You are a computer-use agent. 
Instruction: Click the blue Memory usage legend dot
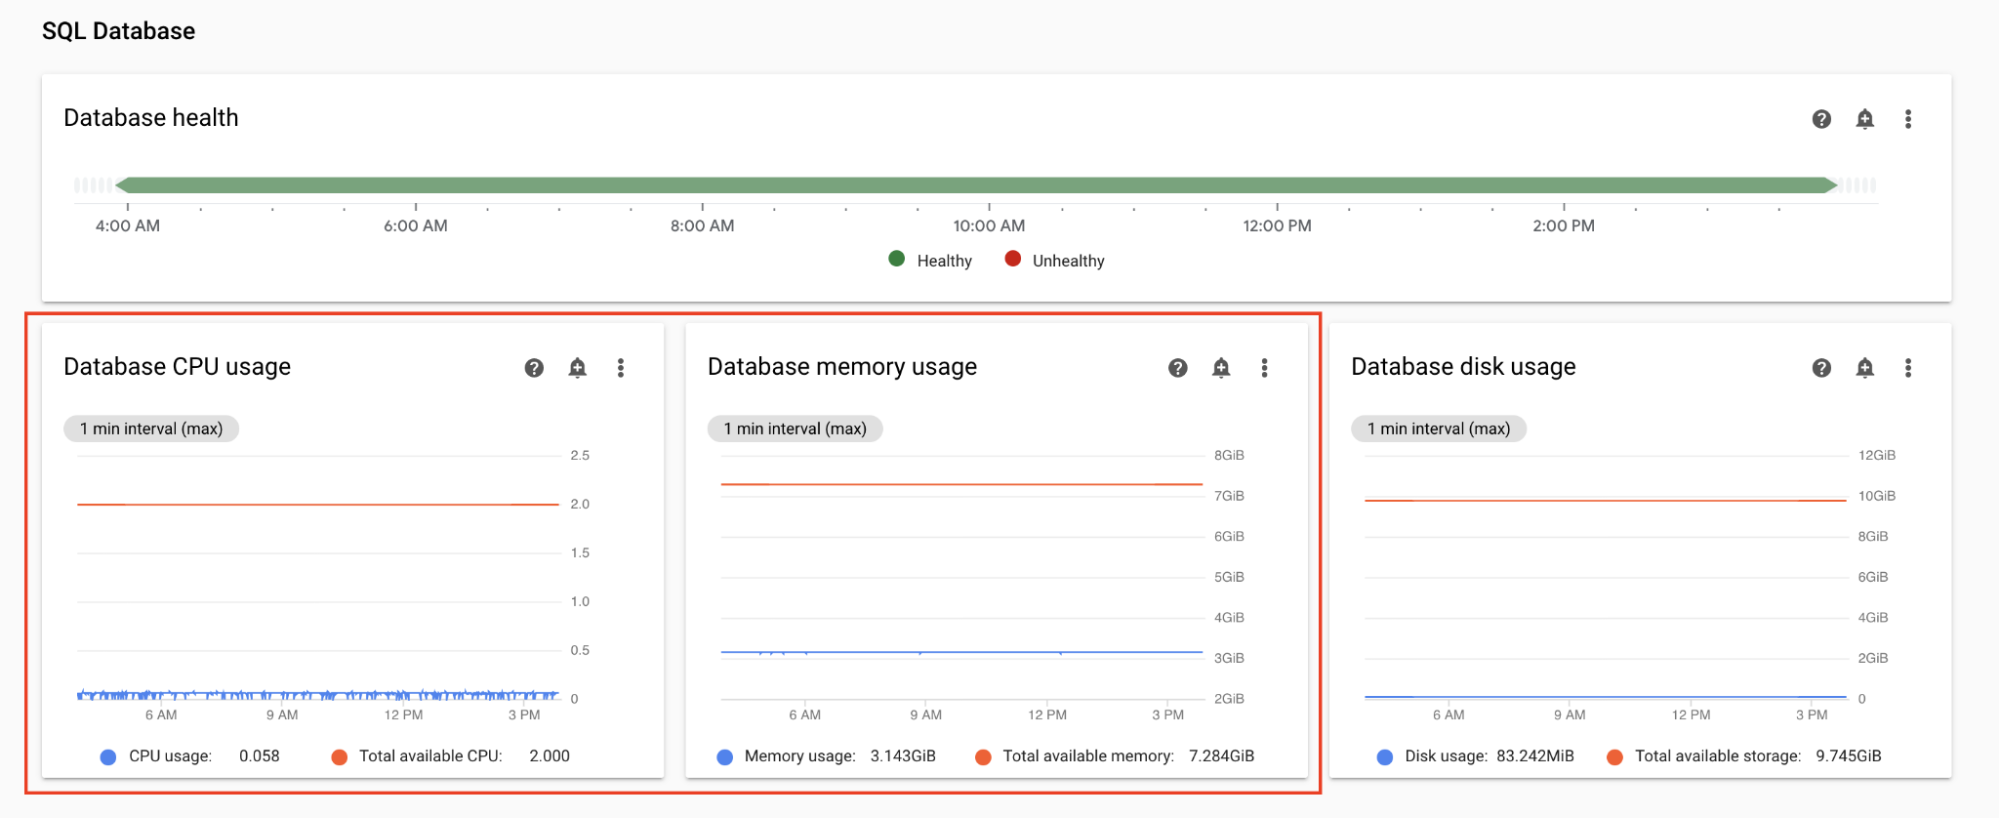coord(725,757)
